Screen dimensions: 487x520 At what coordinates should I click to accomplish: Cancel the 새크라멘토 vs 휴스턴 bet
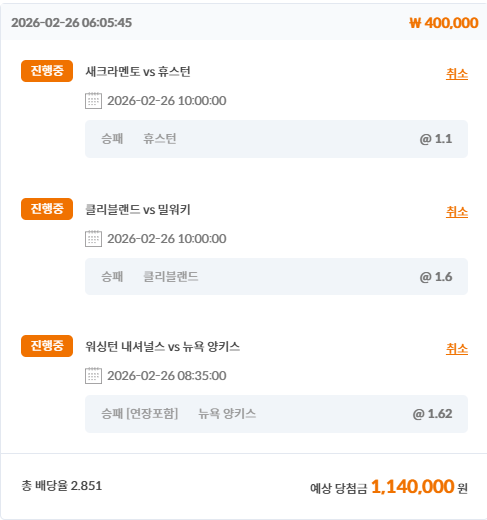457,74
